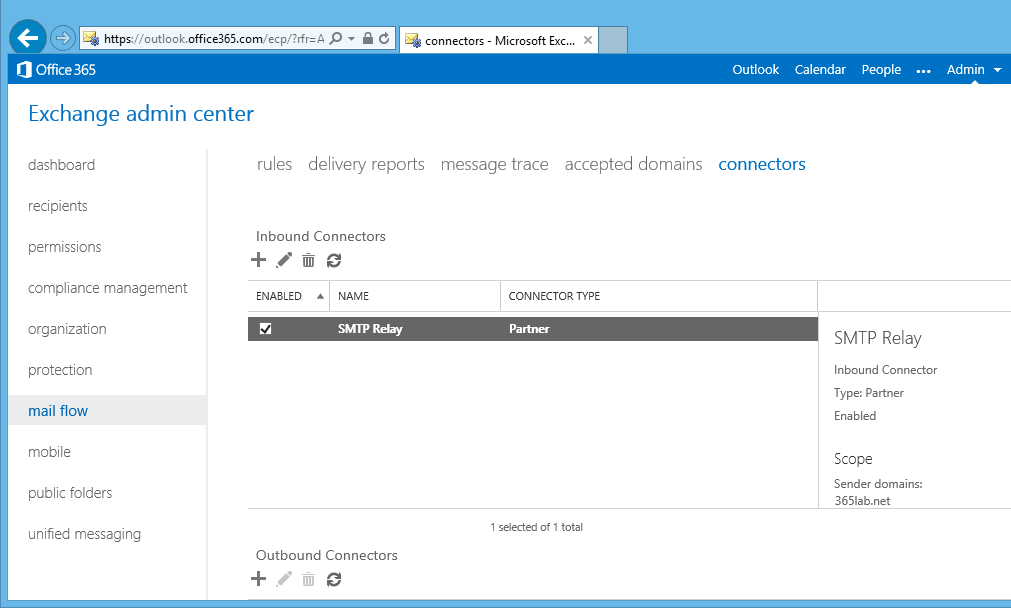
Task: Uncheck the SMTP Relay enabled checkbox
Action: pyautogui.click(x=265, y=329)
